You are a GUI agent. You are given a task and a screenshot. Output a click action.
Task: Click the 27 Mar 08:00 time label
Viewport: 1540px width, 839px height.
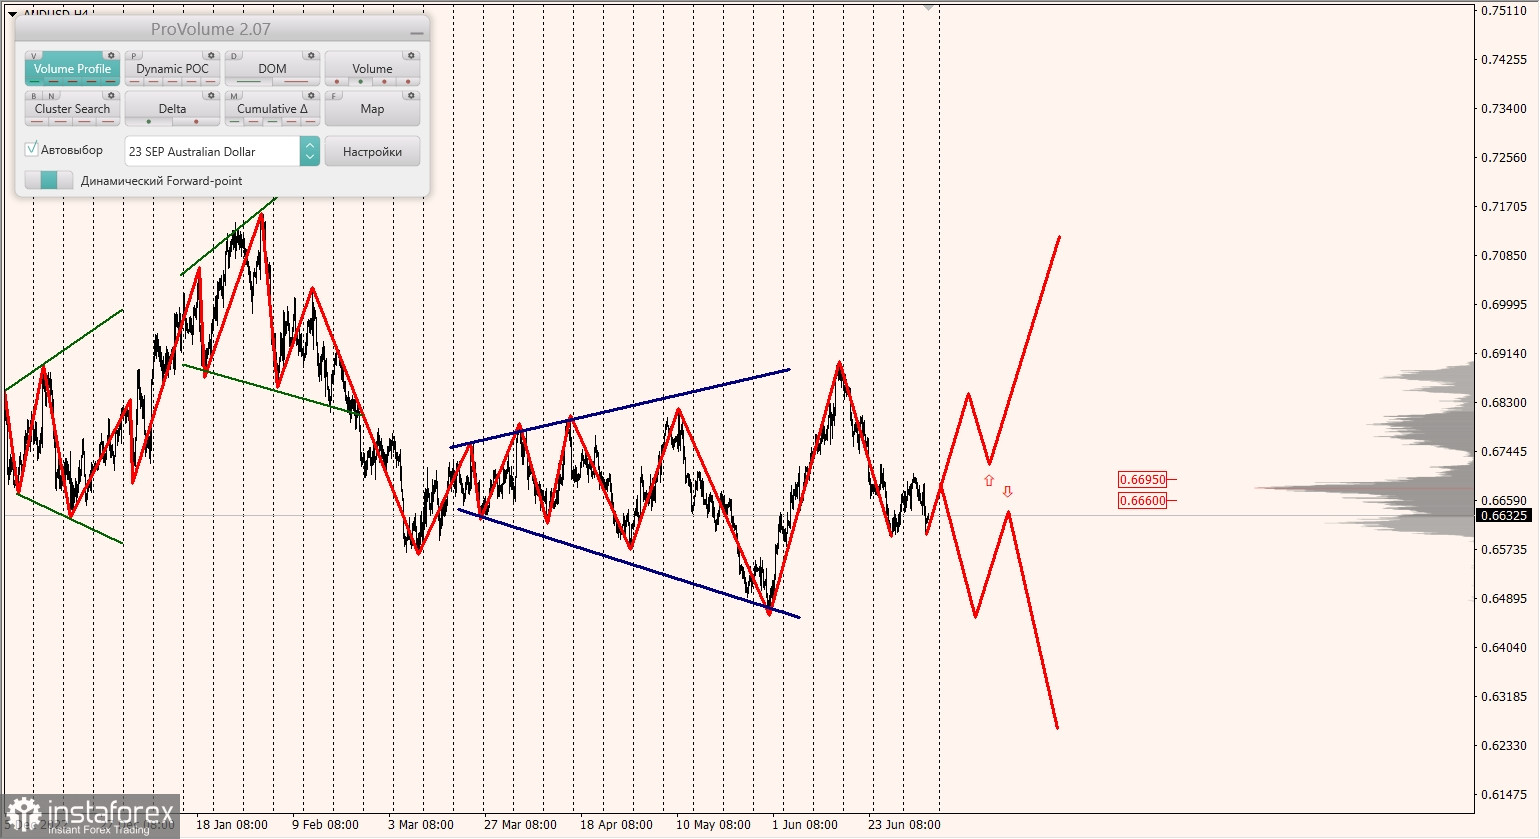pos(520,825)
